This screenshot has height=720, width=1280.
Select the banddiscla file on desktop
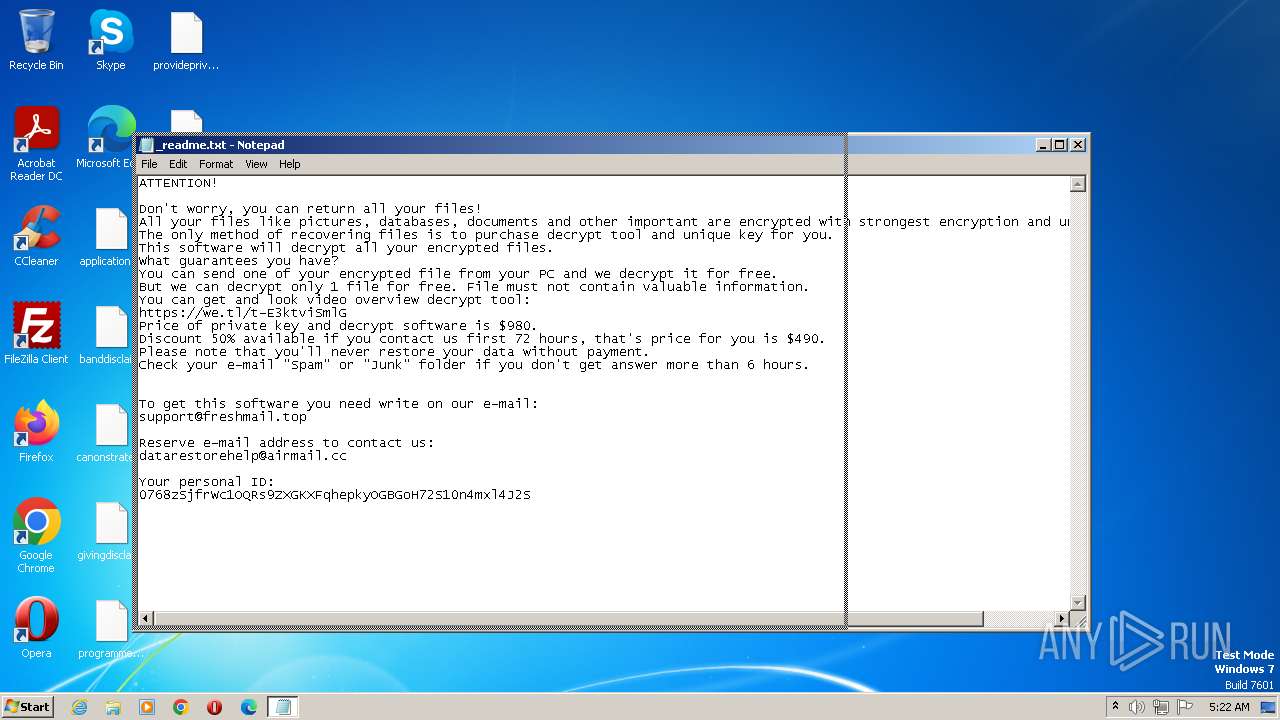pyautogui.click(x=106, y=334)
